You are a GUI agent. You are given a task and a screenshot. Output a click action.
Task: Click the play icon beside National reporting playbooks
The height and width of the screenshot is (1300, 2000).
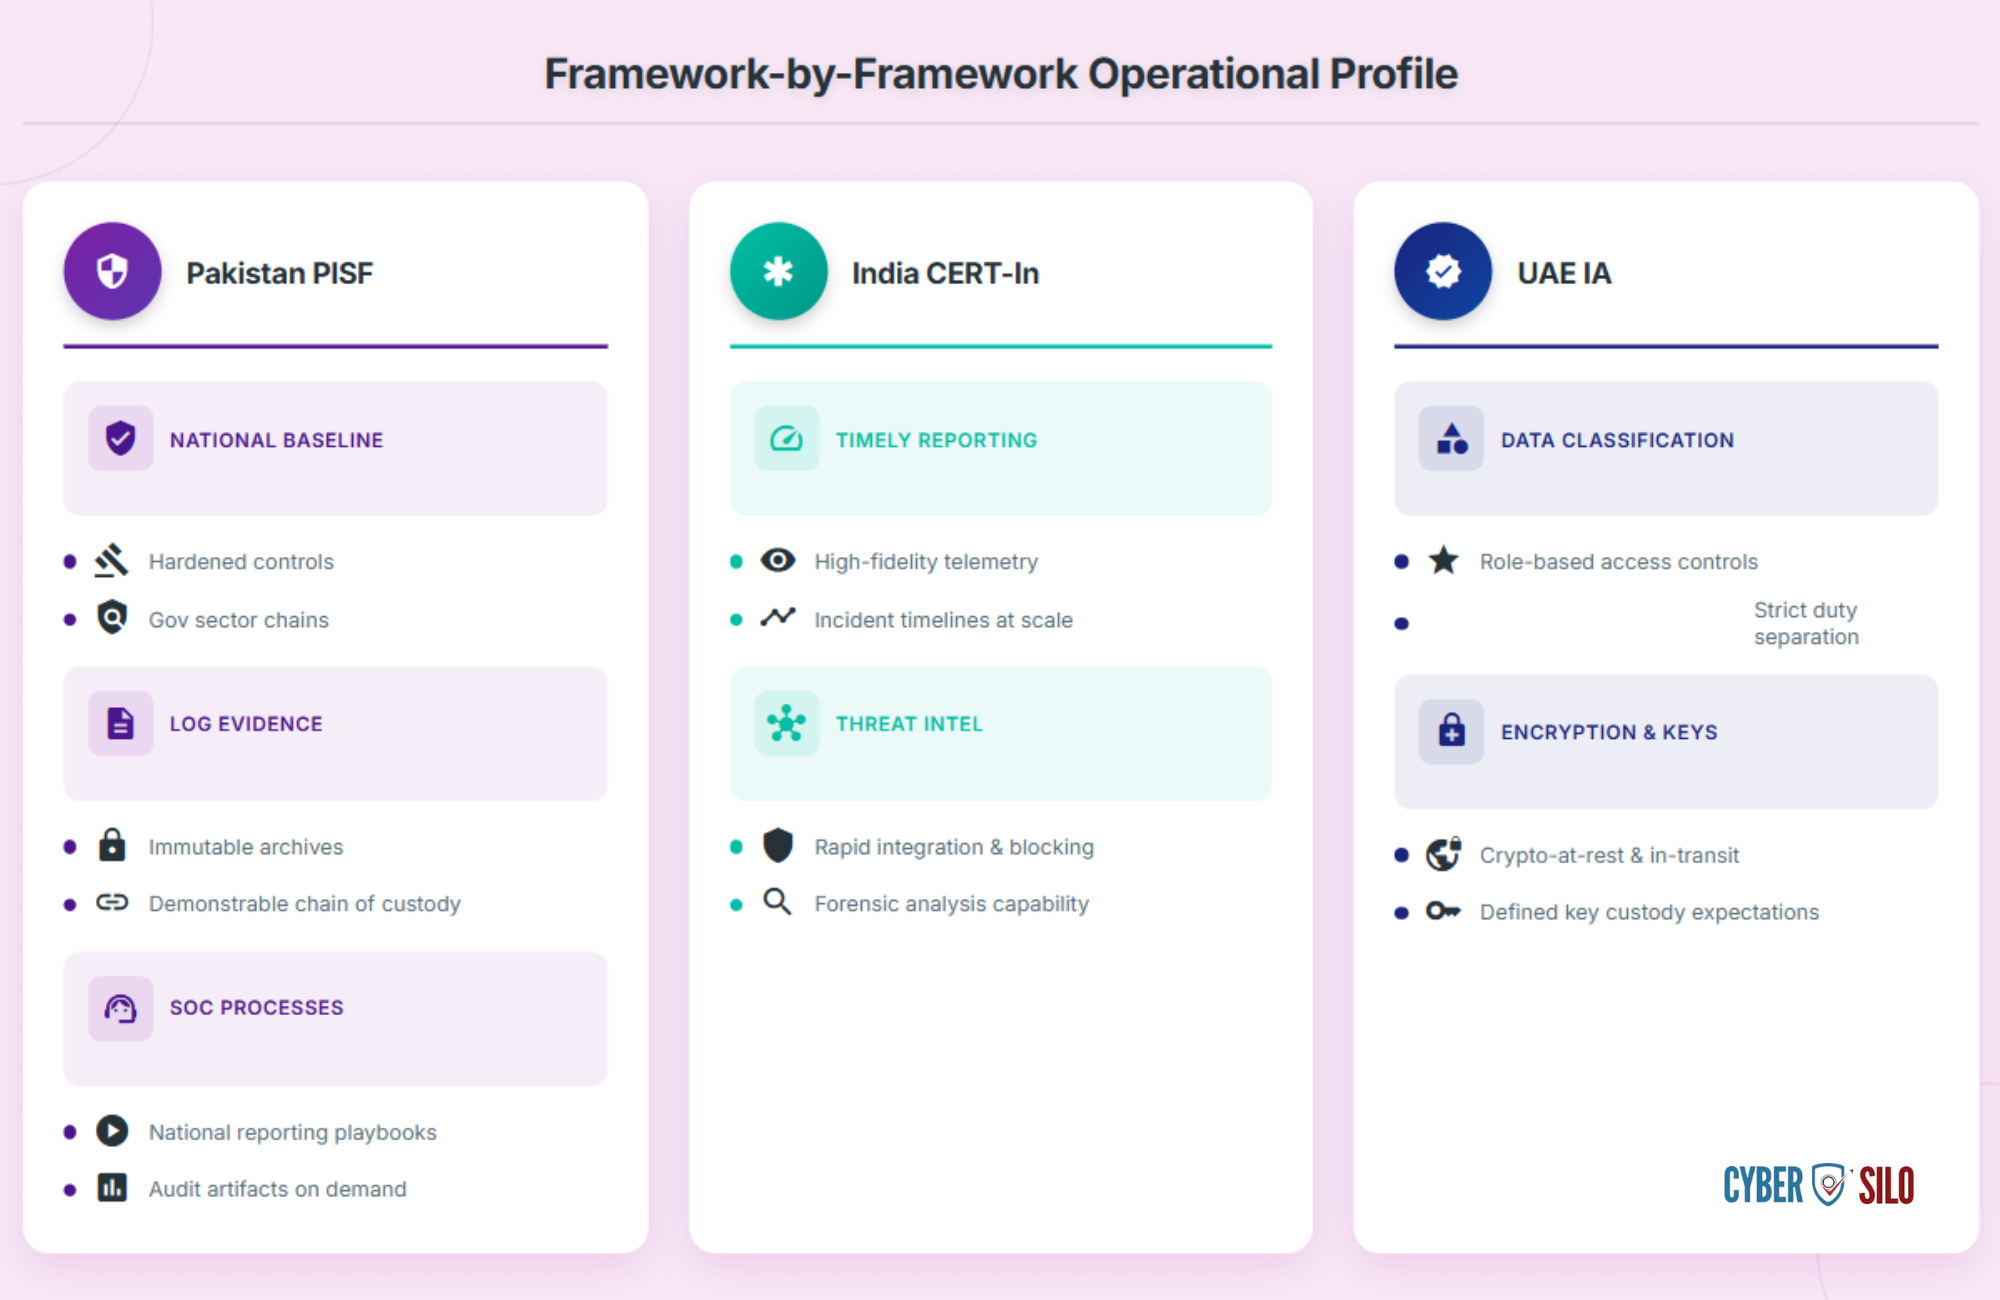coord(112,1131)
